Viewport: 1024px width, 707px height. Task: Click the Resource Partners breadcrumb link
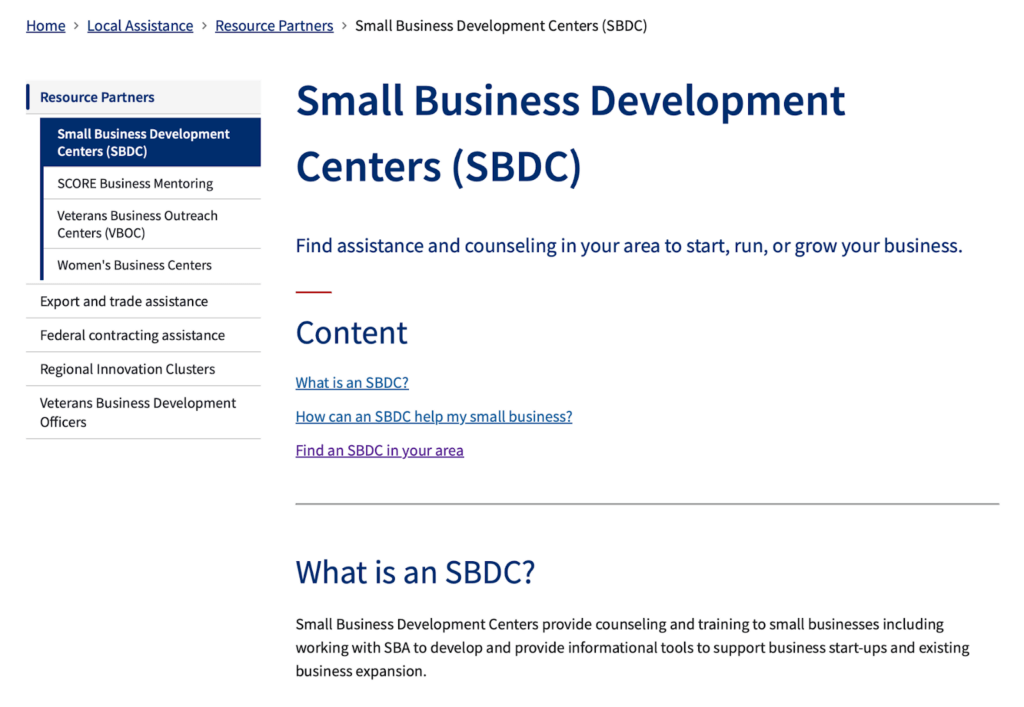click(274, 26)
